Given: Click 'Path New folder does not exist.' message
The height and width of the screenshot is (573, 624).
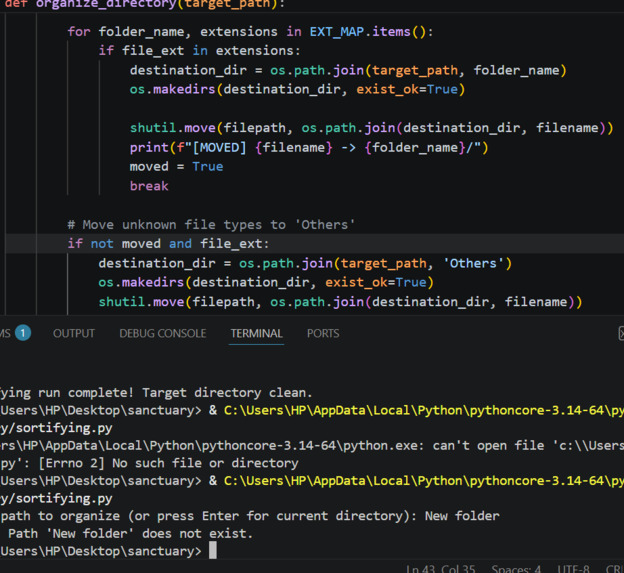Looking at the screenshot, I should pyautogui.click(x=131, y=533).
